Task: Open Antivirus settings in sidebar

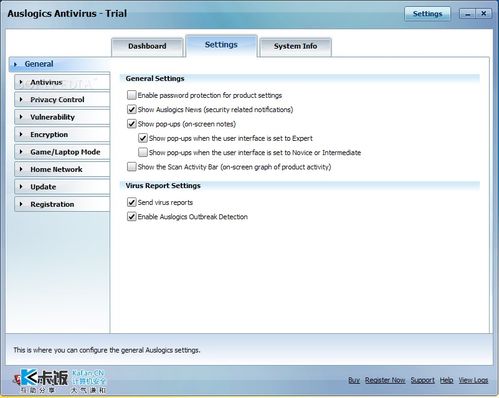Action: 62,82
